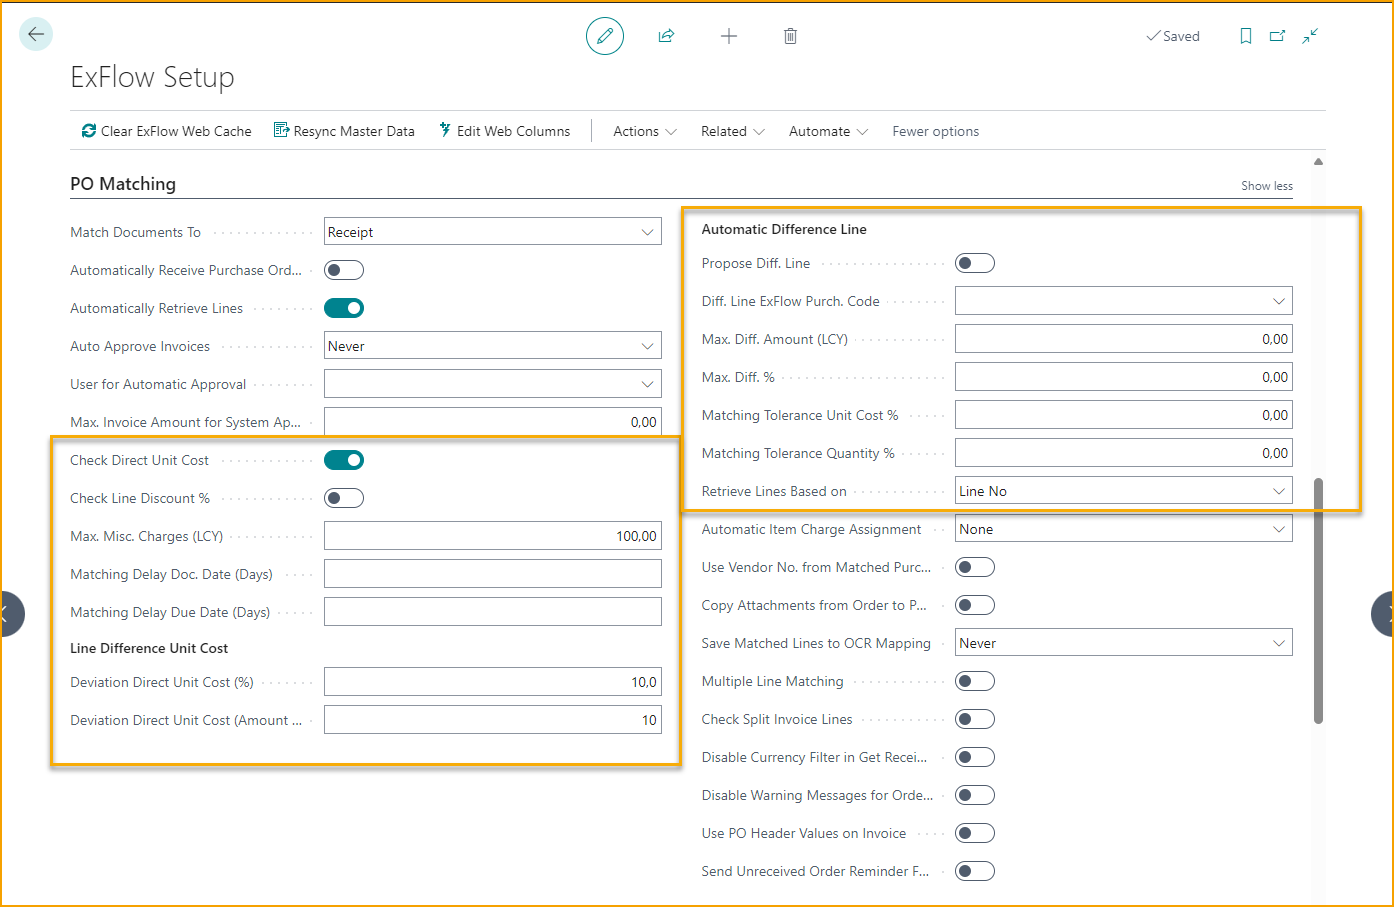This screenshot has width=1394, height=907.
Task: Click the back arrow button
Action: coord(36,34)
